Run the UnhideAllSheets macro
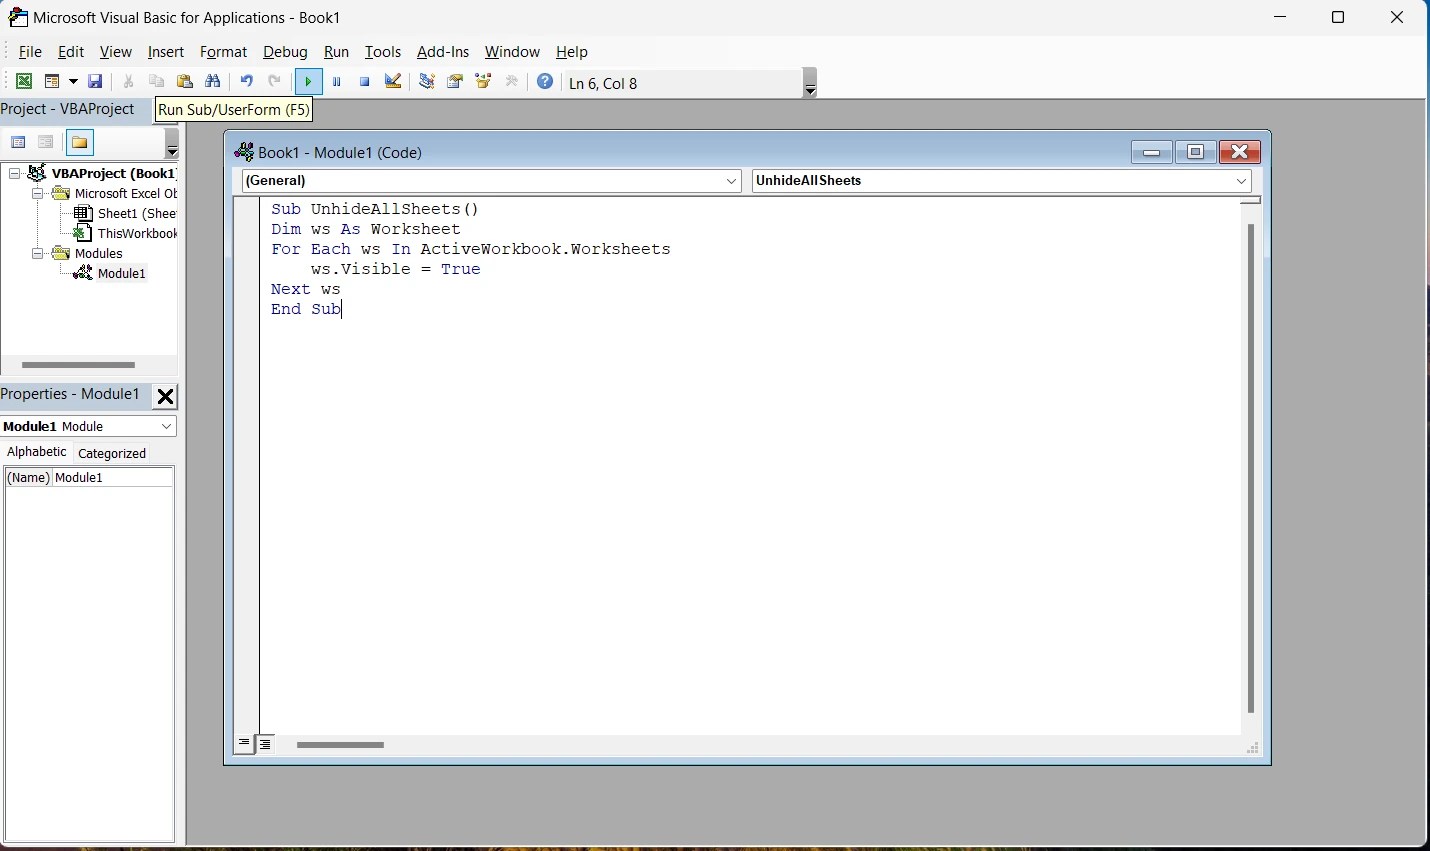 (x=309, y=82)
